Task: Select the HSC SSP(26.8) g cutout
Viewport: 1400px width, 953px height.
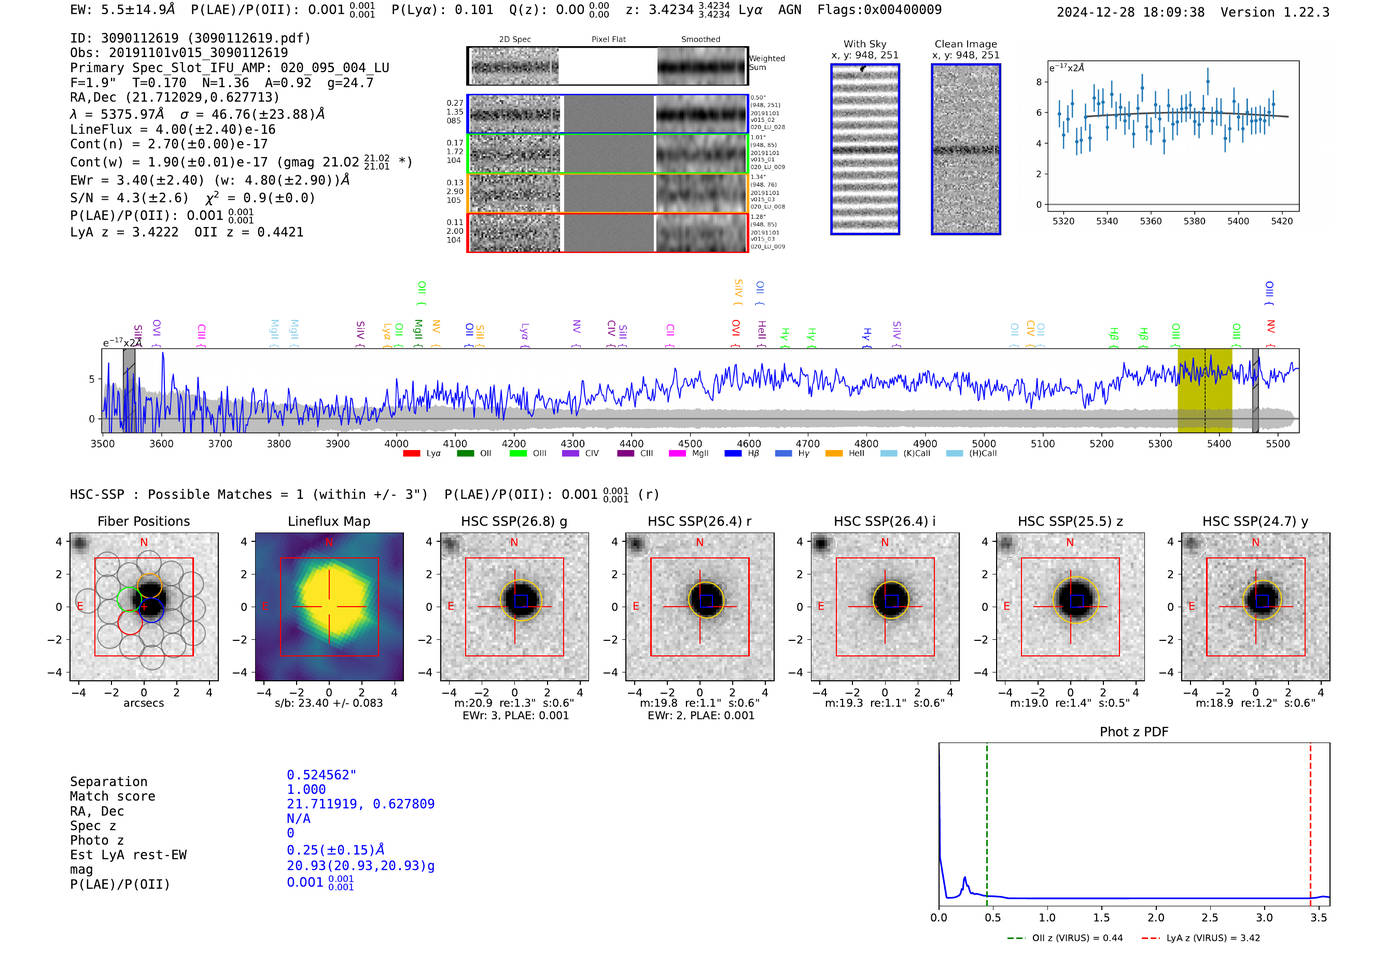Action: (514, 606)
